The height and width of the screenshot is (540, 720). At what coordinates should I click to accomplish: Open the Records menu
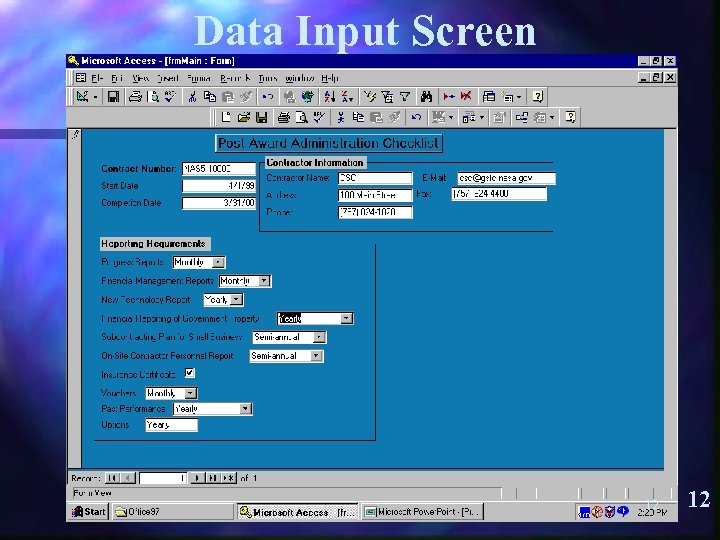235,79
